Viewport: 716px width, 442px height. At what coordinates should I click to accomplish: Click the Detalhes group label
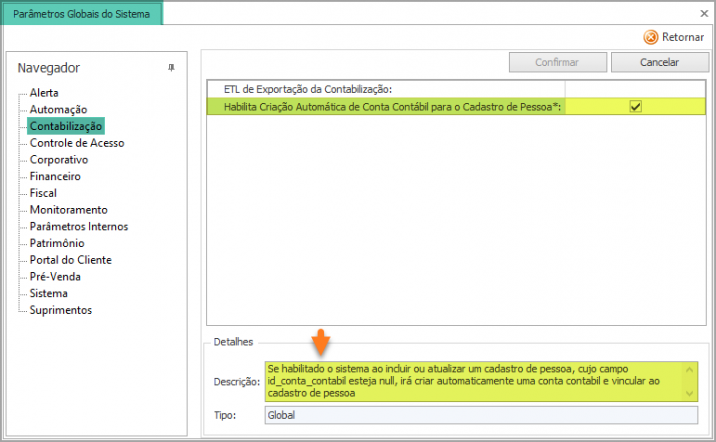click(233, 342)
